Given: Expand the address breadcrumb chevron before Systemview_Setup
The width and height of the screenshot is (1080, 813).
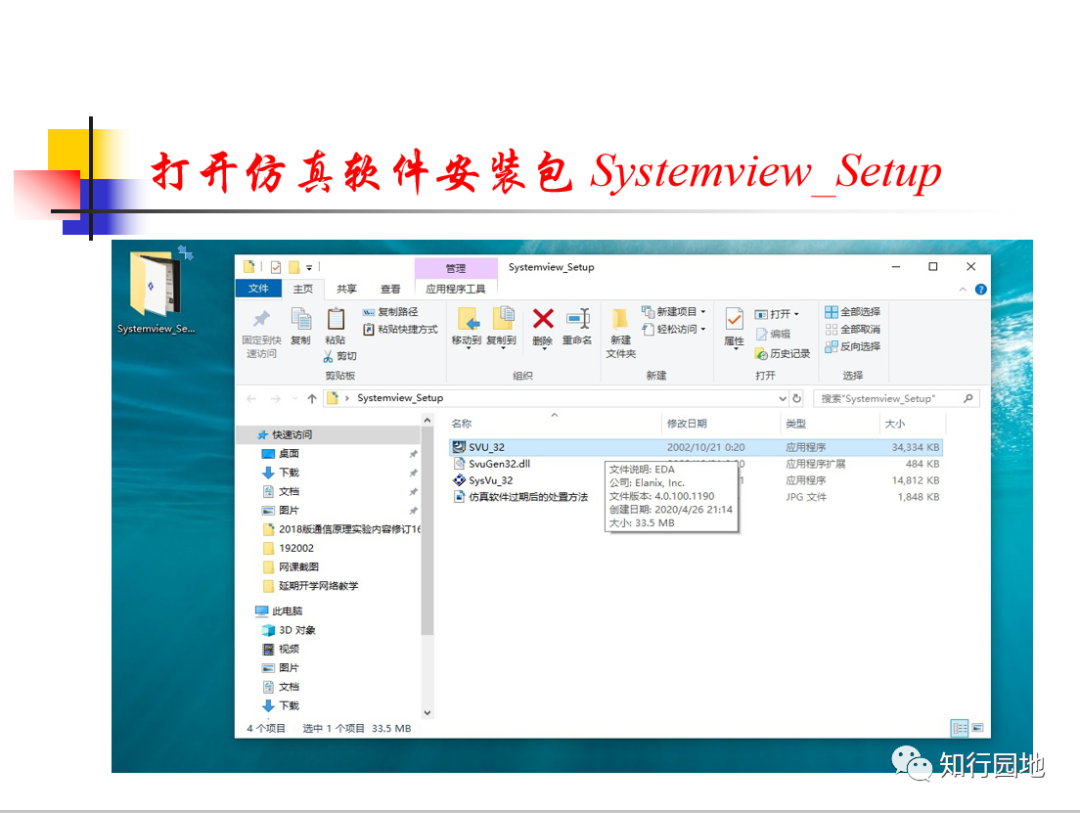Looking at the screenshot, I should [x=346, y=398].
